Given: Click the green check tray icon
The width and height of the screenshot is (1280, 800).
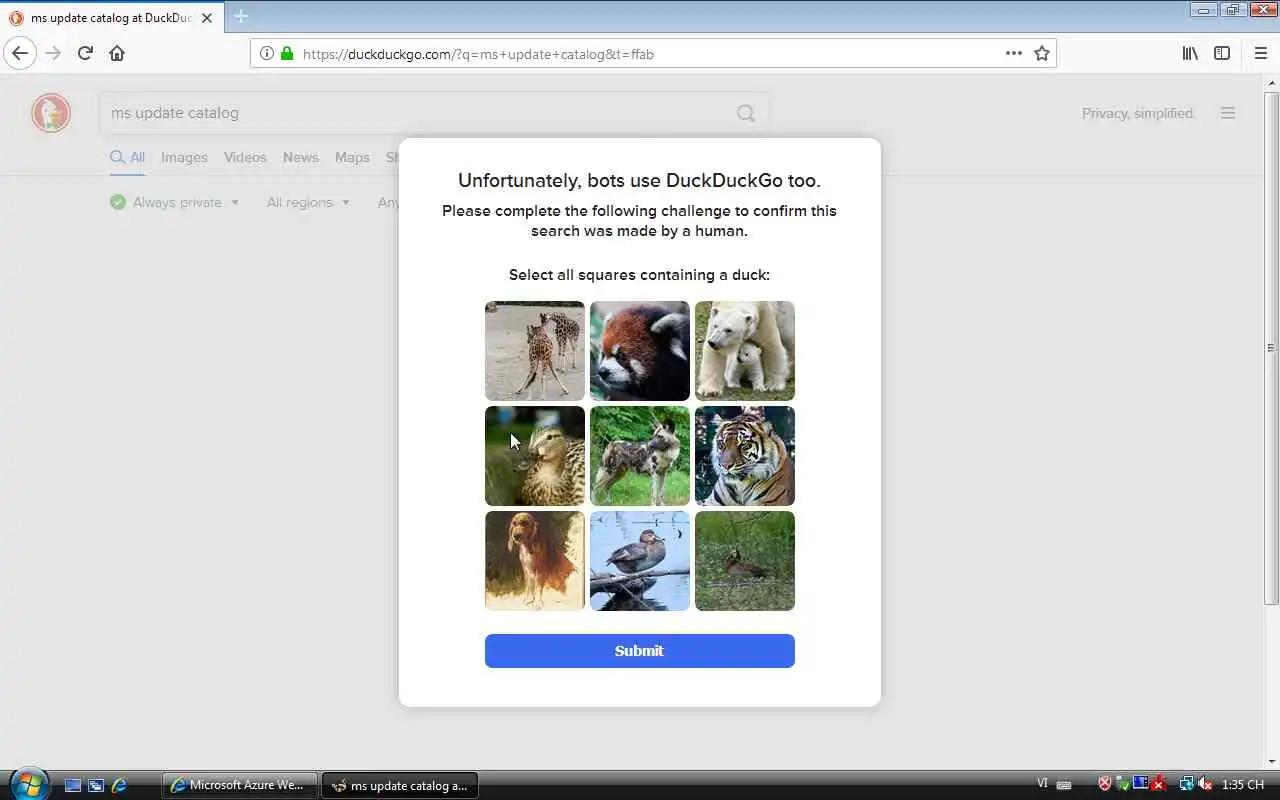Looking at the screenshot, I should pyautogui.click(x=1123, y=785).
